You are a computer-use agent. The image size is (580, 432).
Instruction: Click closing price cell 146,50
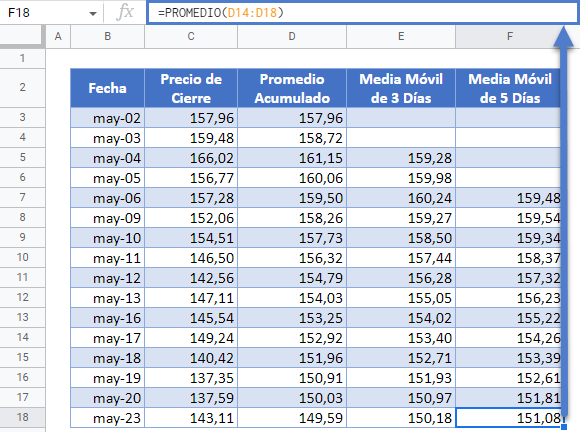[191, 258]
